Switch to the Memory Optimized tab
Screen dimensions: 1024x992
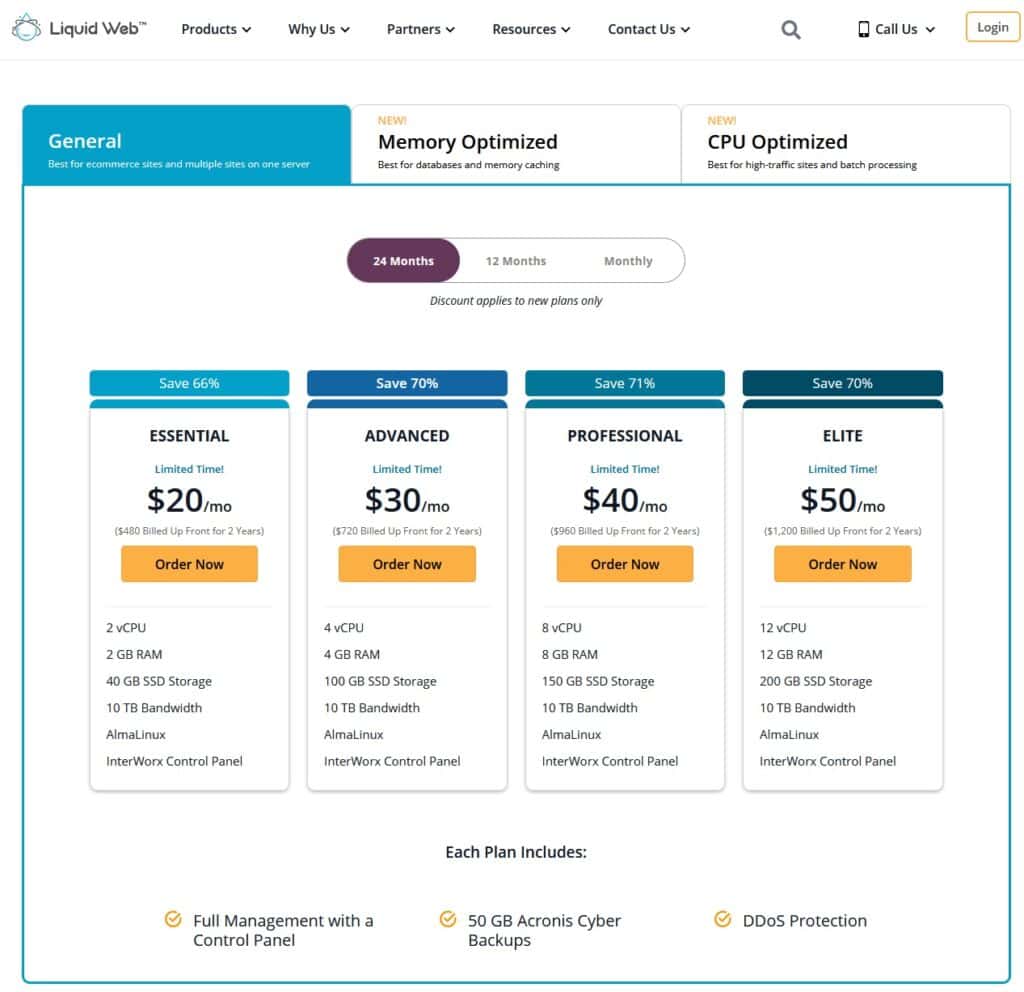(x=515, y=145)
